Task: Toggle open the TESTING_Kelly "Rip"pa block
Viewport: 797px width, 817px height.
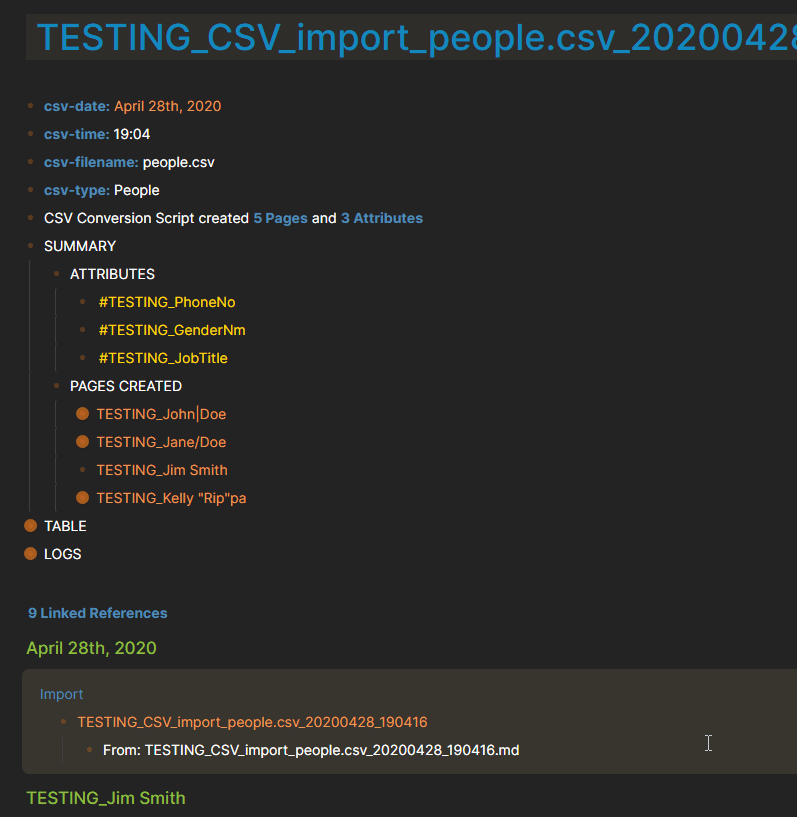Action: point(83,498)
